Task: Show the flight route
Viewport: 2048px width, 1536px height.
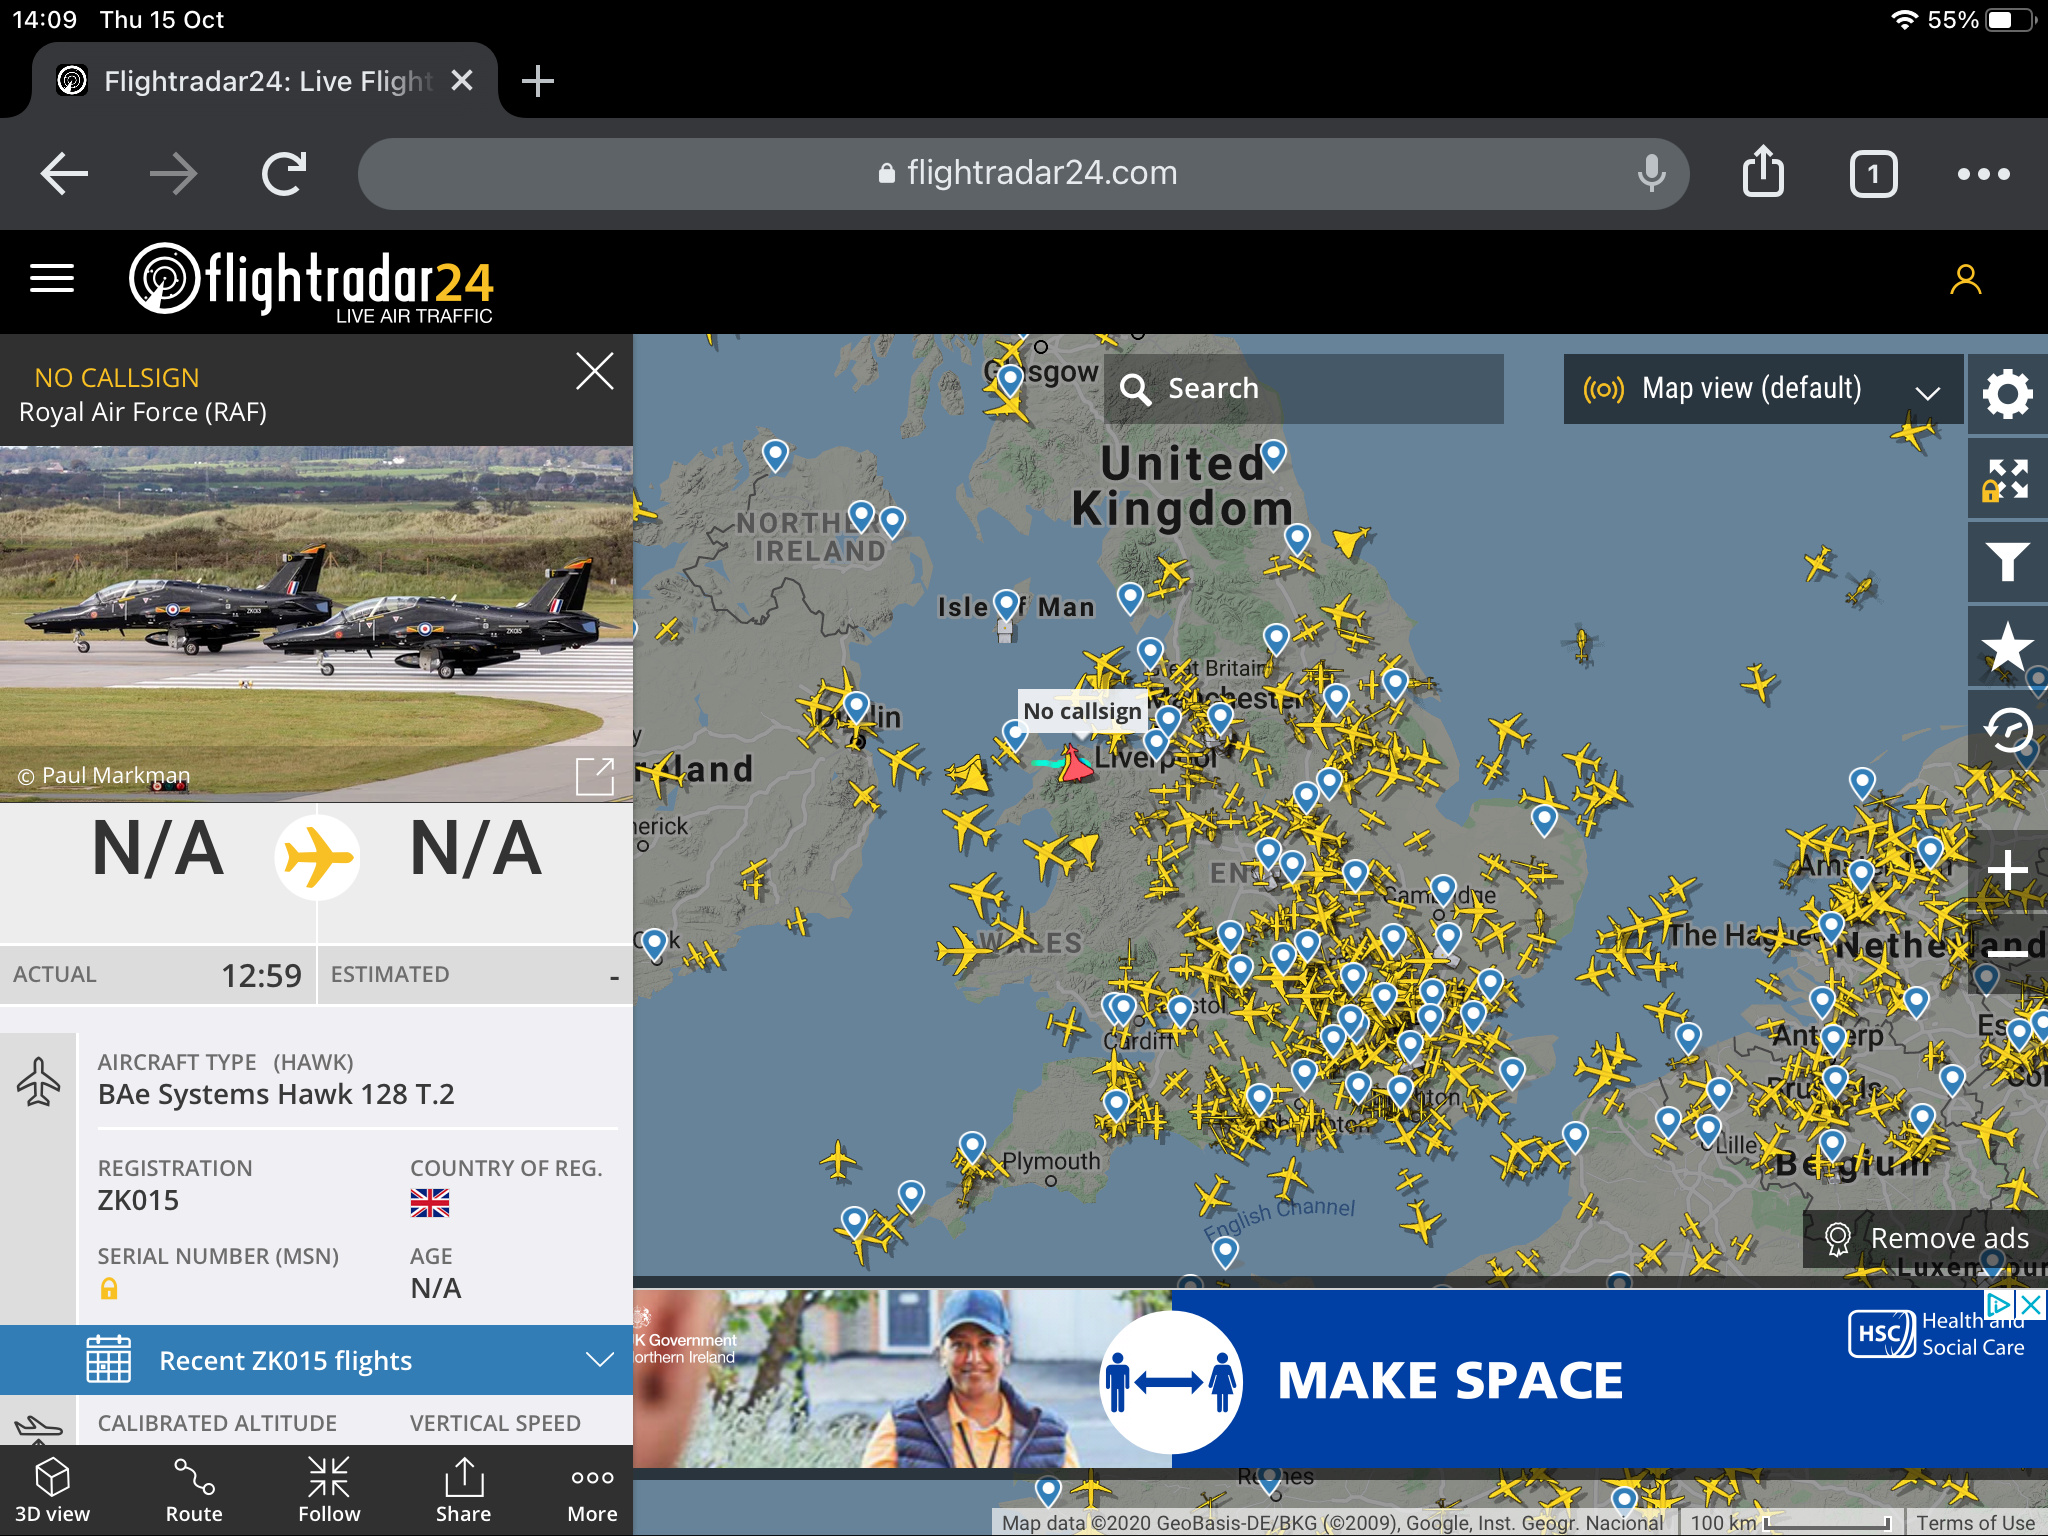Action: point(194,1490)
